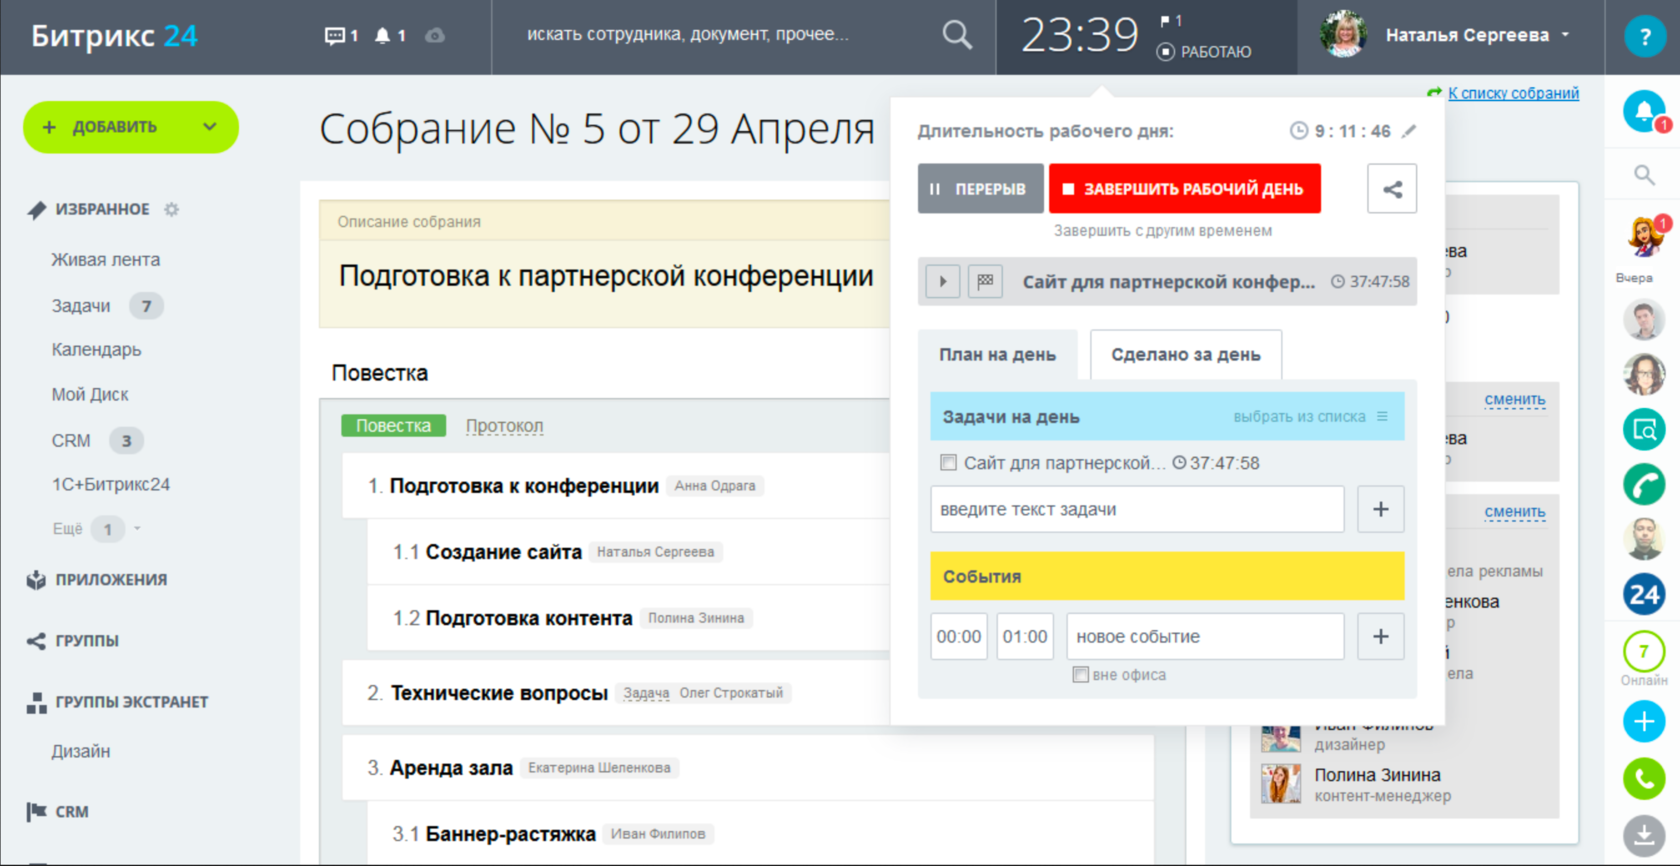This screenshot has height=866, width=1680.
Task: Click the 00:00 event start time field
Action: [x=959, y=637]
